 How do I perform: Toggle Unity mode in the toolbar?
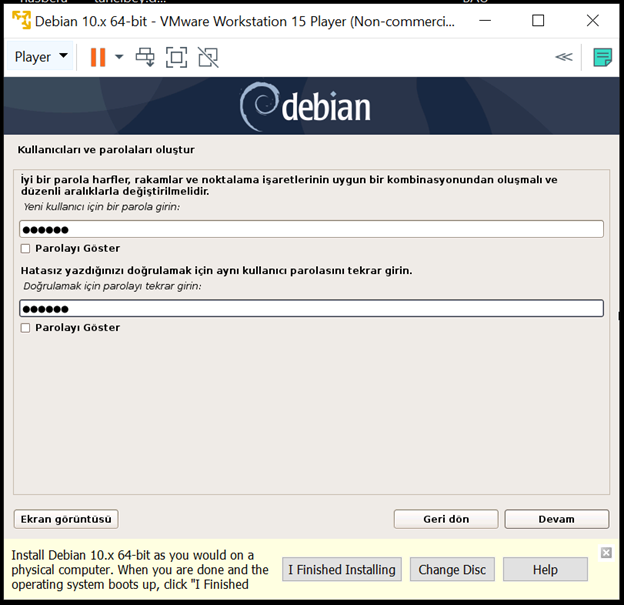208,57
